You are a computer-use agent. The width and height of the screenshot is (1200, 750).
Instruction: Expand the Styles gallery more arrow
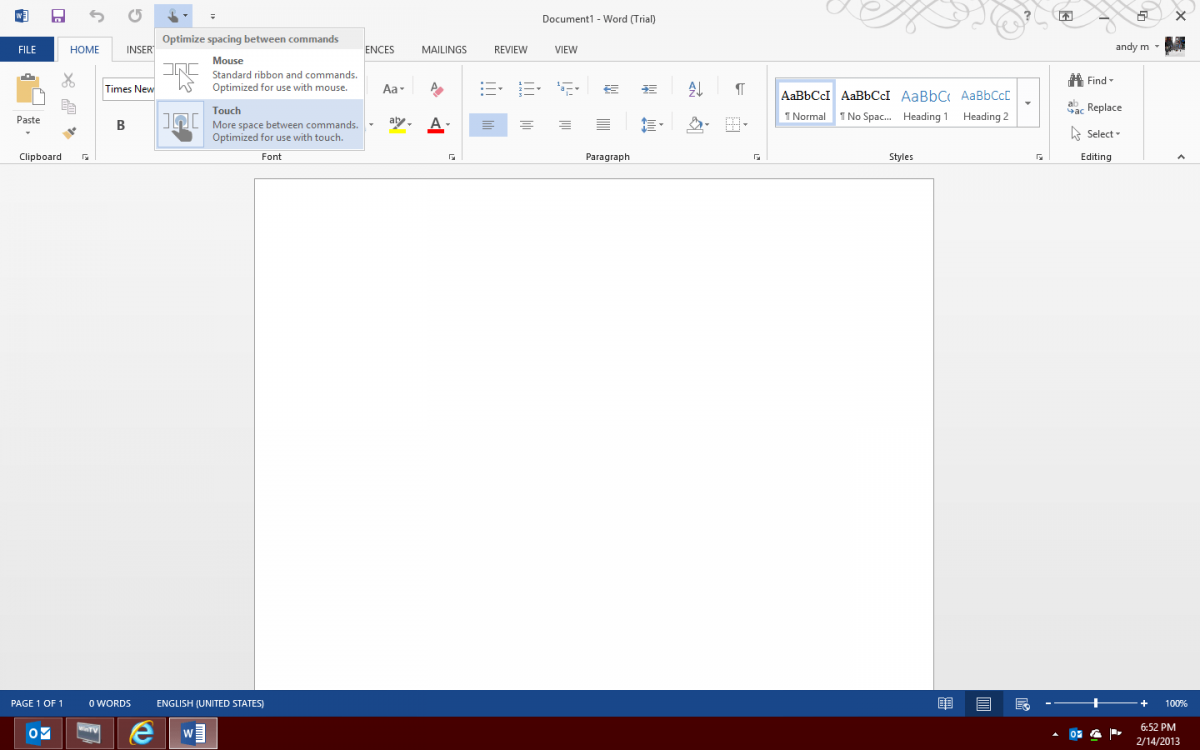click(1027, 104)
